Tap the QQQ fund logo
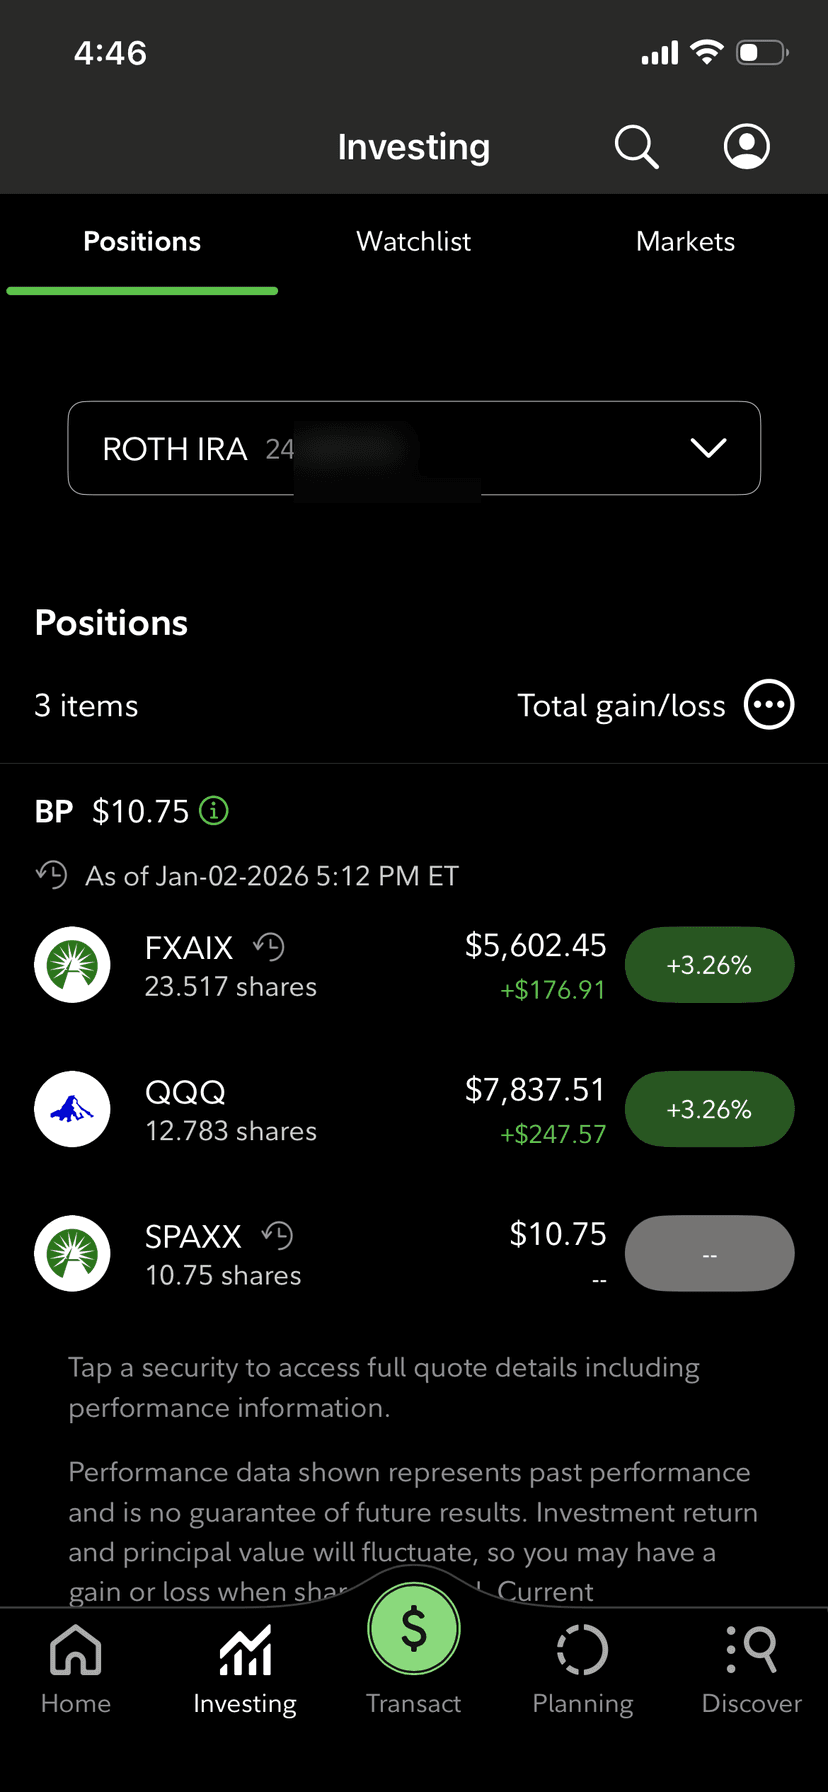 pyautogui.click(x=72, y=1109)
